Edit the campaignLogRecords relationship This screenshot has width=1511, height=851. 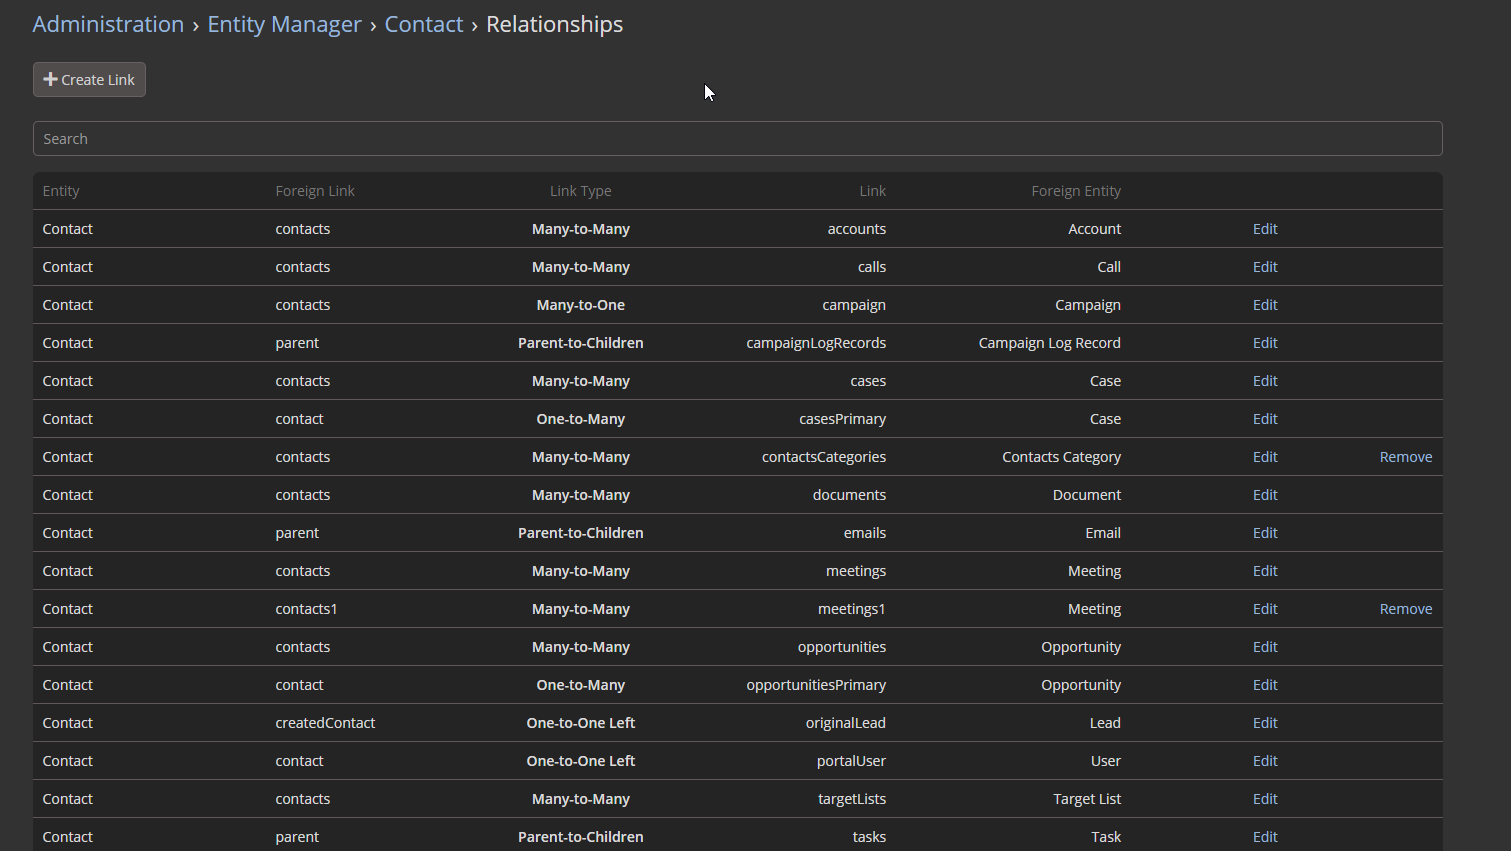[x=1264, y=343]
